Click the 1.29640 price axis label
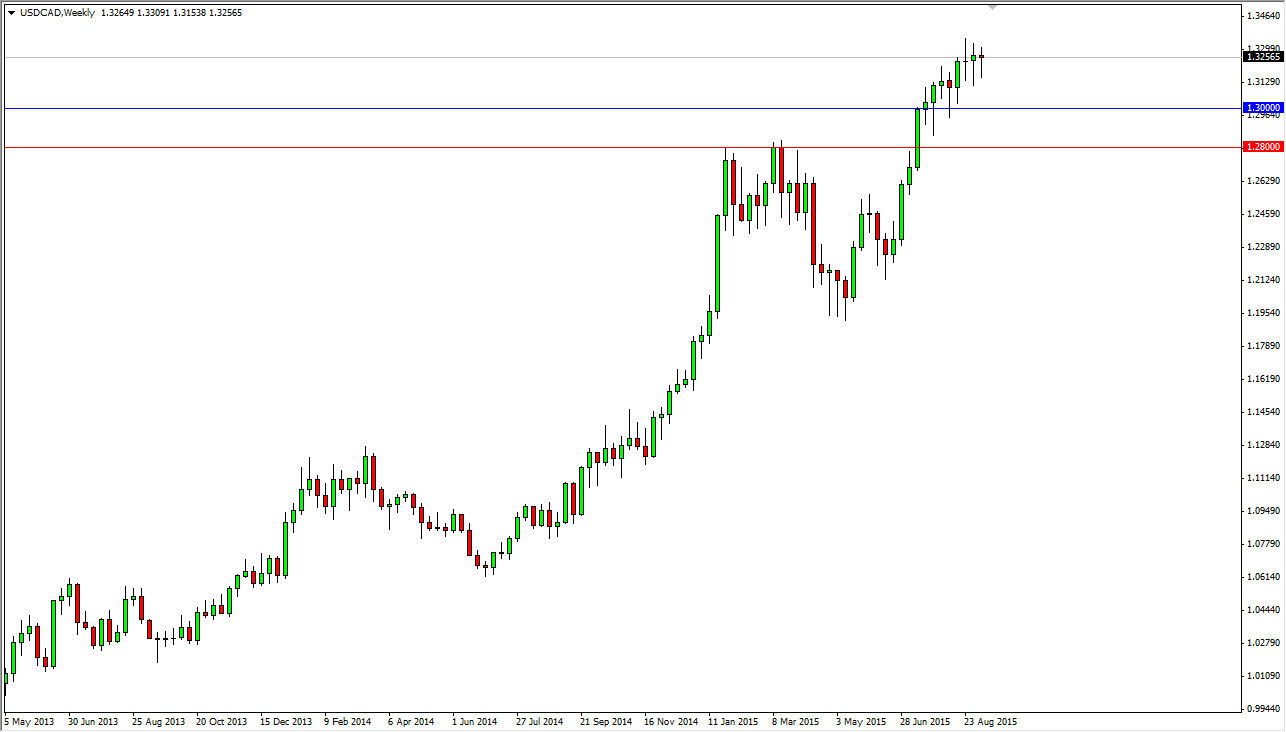1286x732 pixels. [1262, 114]
